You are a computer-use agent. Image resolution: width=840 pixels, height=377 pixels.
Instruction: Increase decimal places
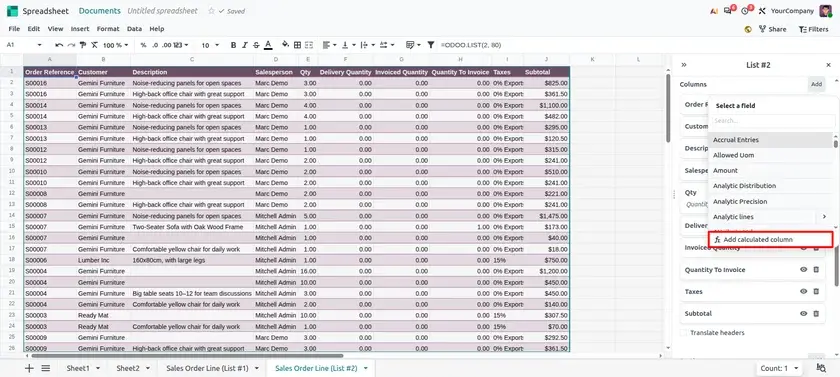tap(166, 45)
